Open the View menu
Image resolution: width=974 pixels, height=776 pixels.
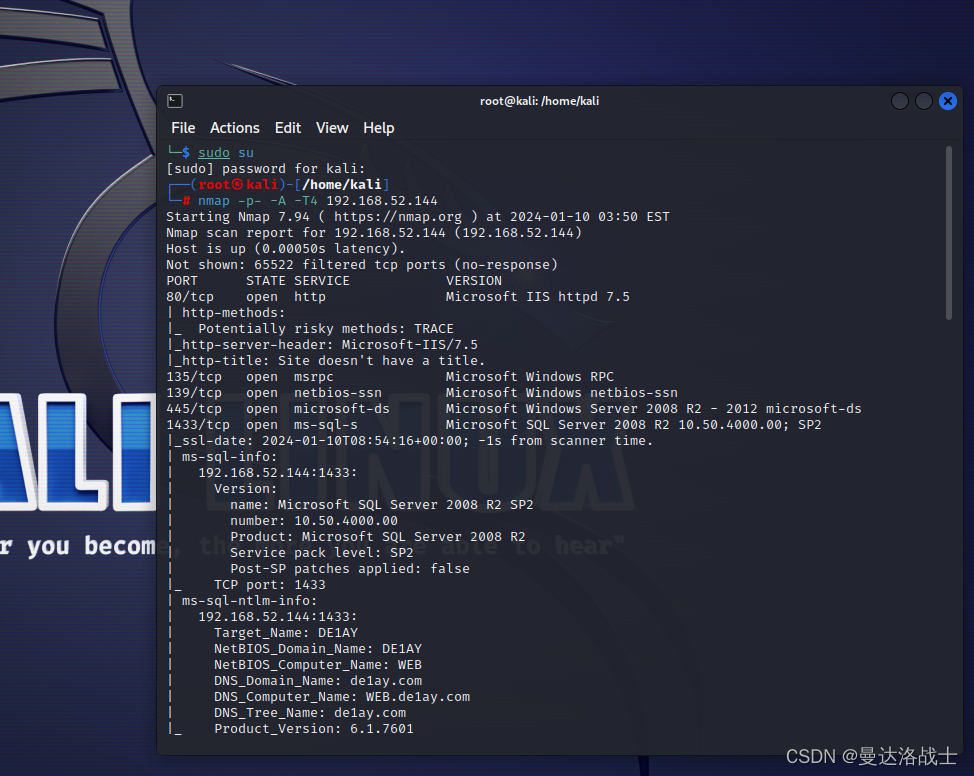click(332, 128)
